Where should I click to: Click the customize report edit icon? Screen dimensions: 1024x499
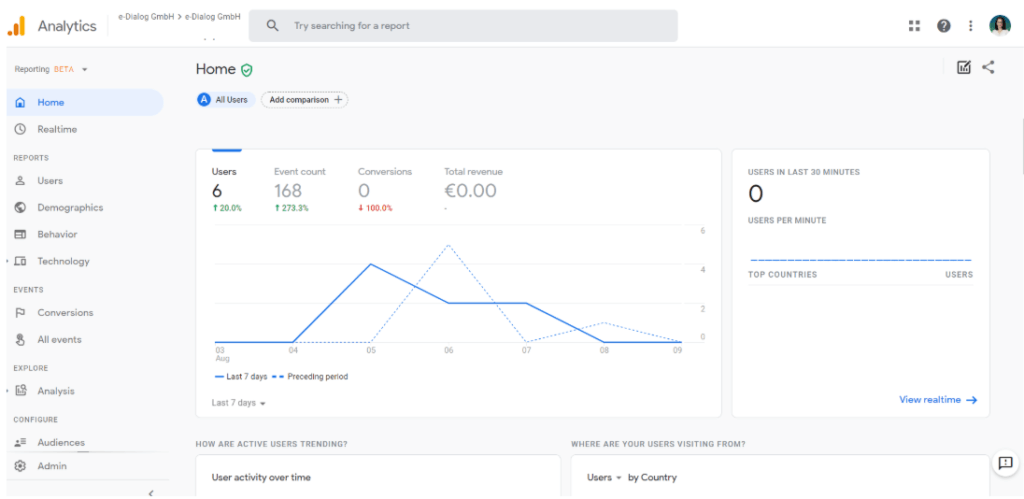coord(963,68)
